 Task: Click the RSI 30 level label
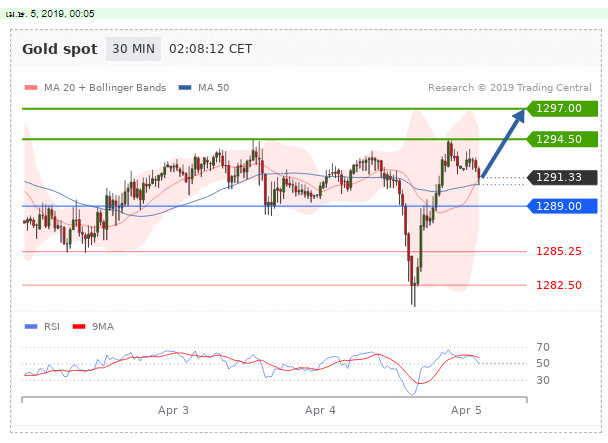click(x=543, y=380)
